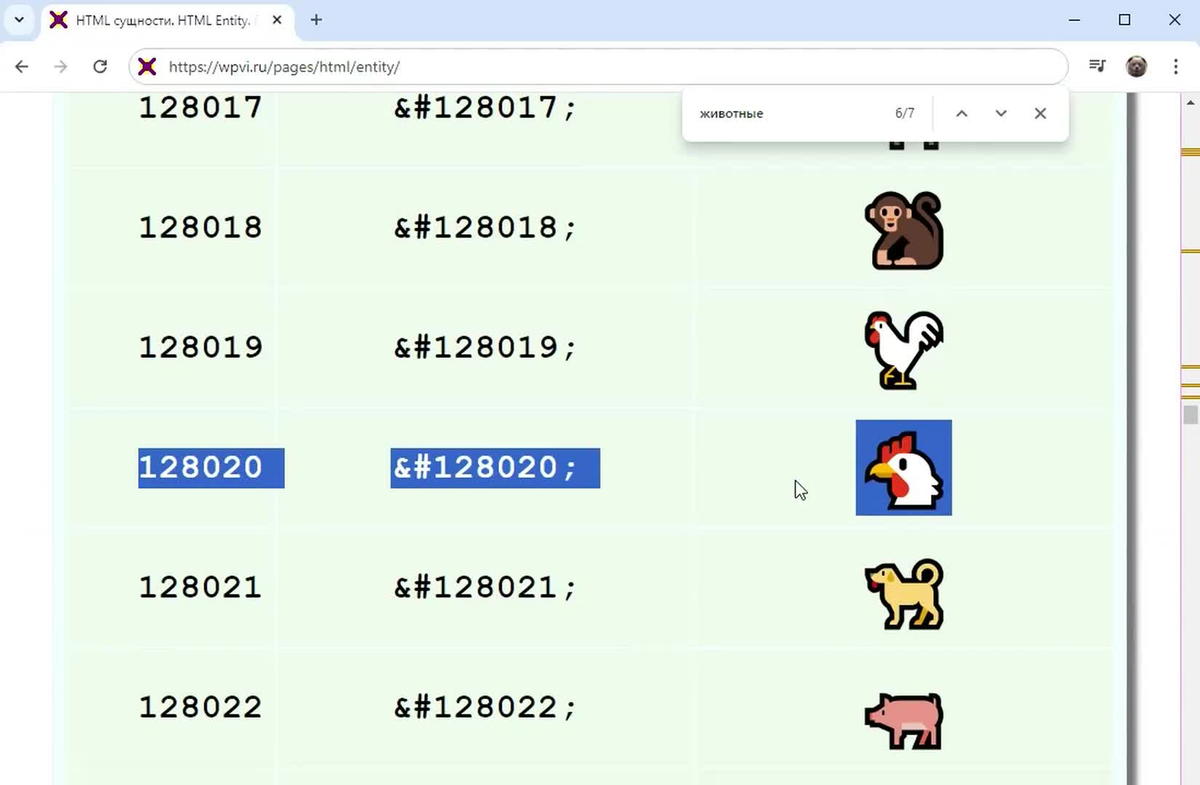Maximize the Chrome window
Viewport: 1200px width, 785px height.
point(1124,20)
